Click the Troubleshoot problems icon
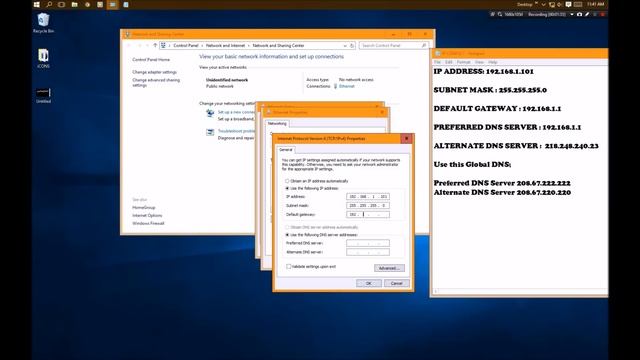This screenshot has height=360, width=640. click(x=210, y=132)
